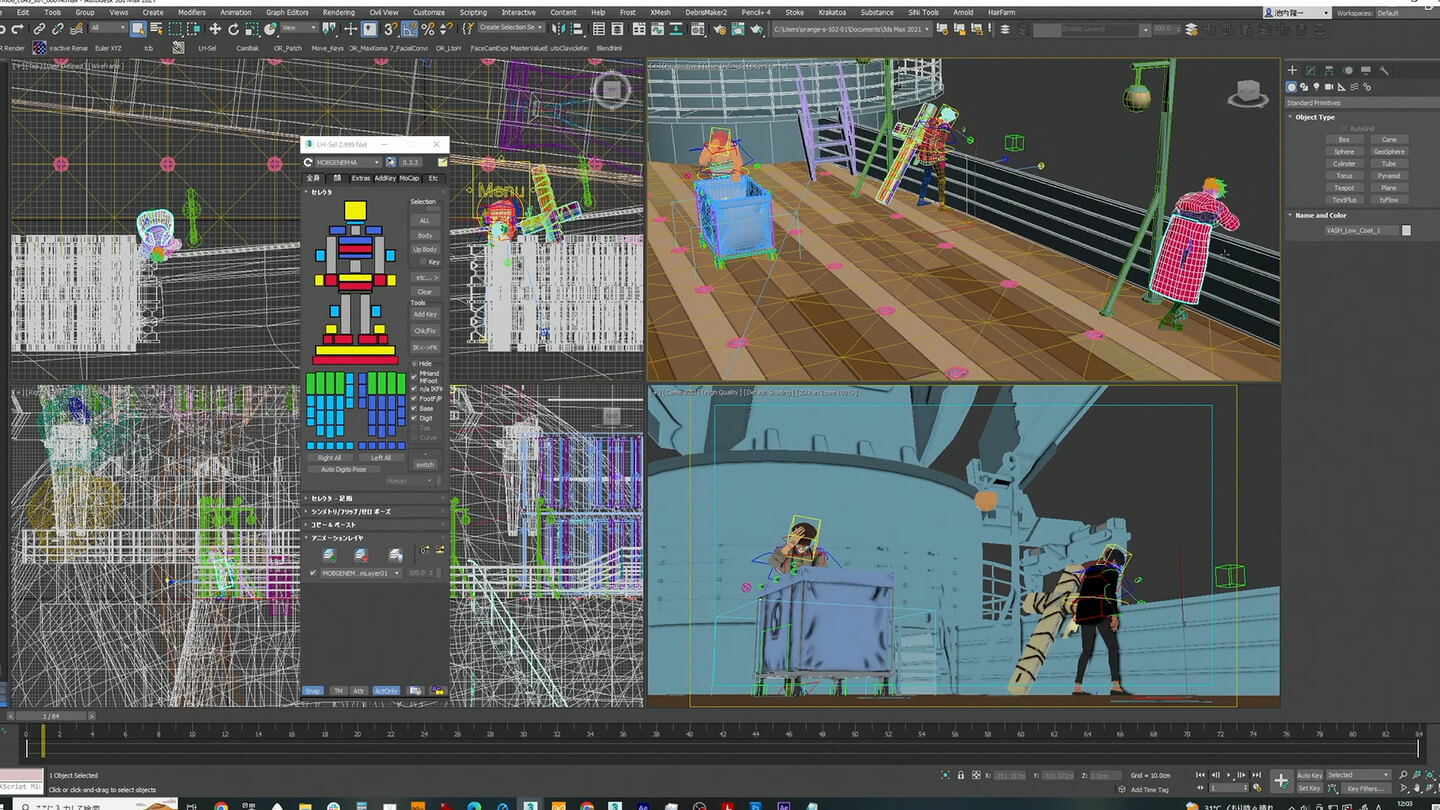Image resolution: width=1440 pixels, height=810 pixels.
Task: Click the Redo arrow icon
Action: tap(17, 28)
